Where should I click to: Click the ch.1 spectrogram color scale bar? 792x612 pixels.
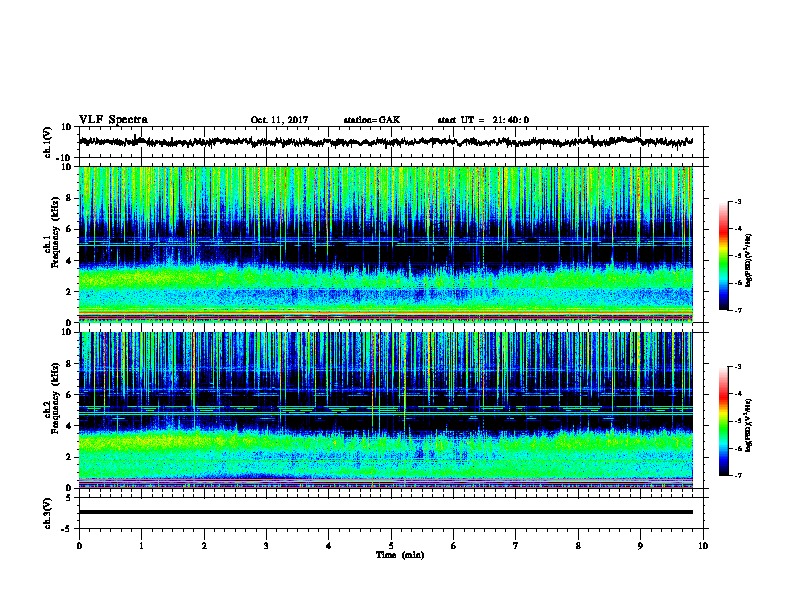click(724, 256)
